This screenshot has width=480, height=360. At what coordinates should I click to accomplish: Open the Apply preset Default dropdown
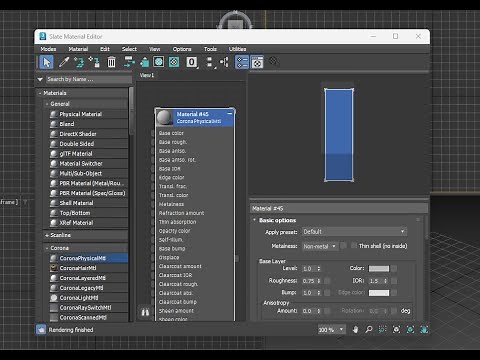coord(354,231)
